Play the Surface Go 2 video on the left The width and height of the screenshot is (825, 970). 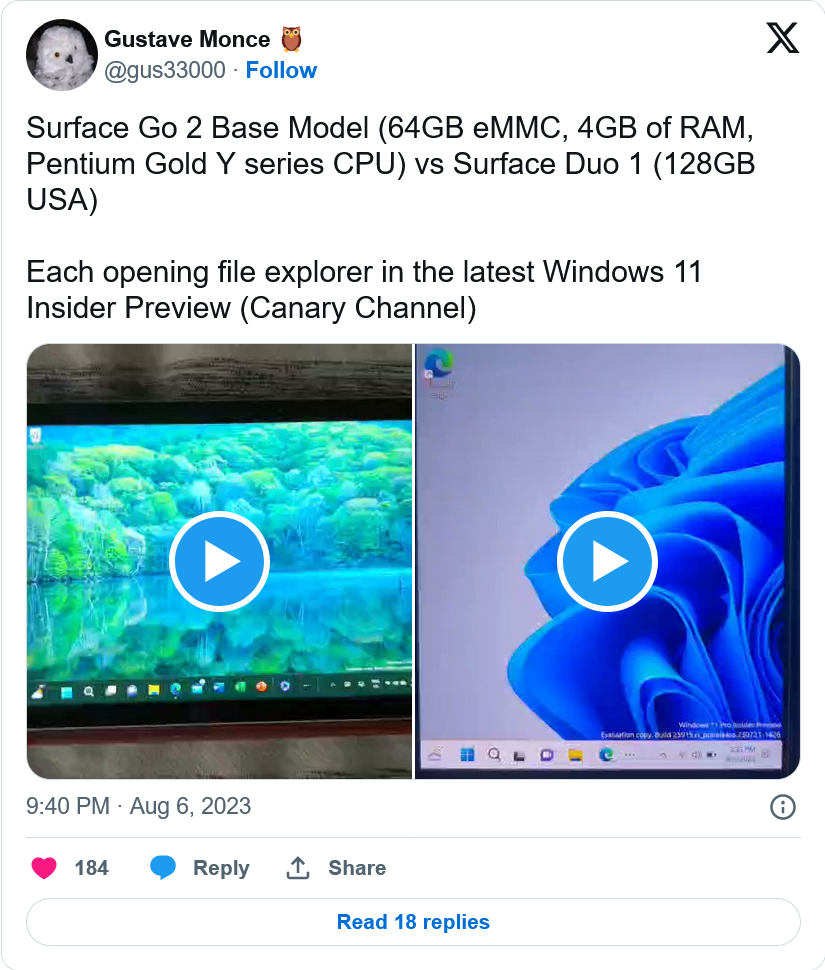[219, 562]
